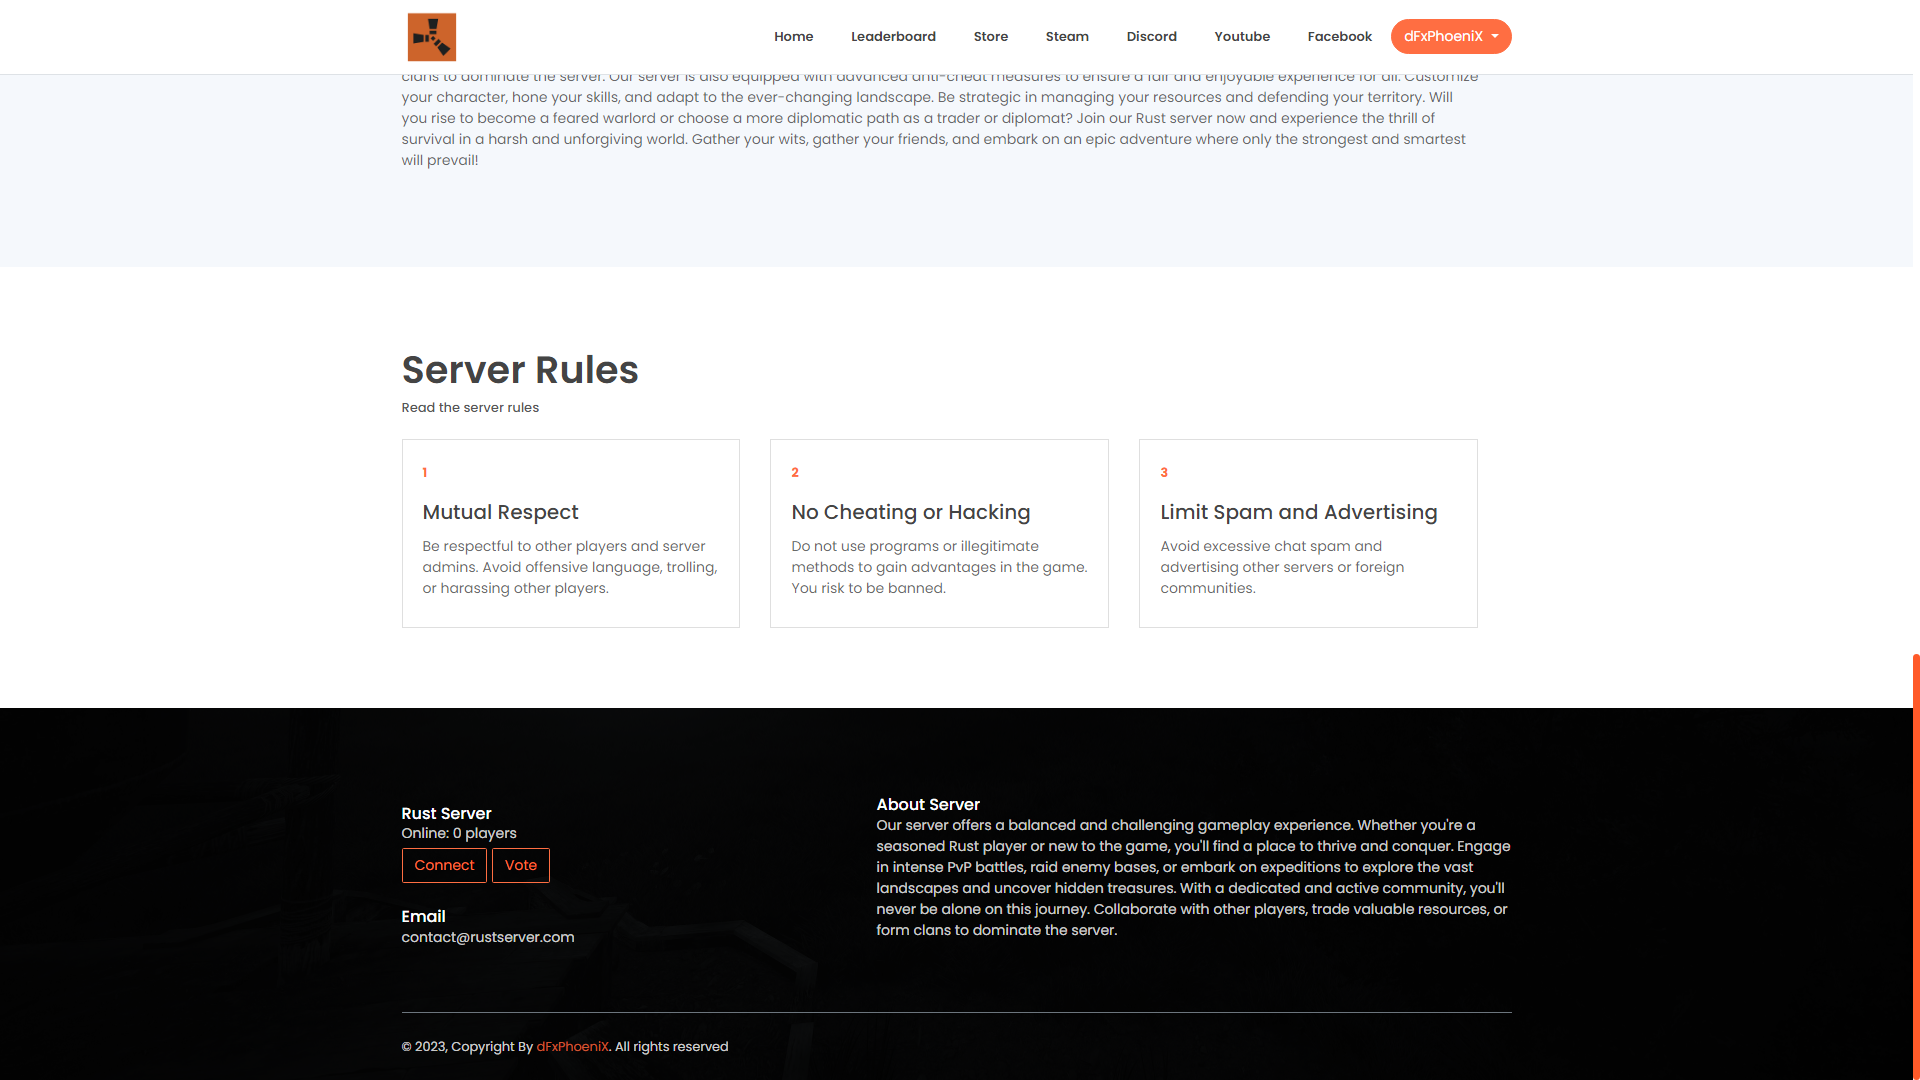Image resolution: width=1920 pixels, height=1080 pixels.
Task: Click the Vote button in footer
Action: point(521,865)
